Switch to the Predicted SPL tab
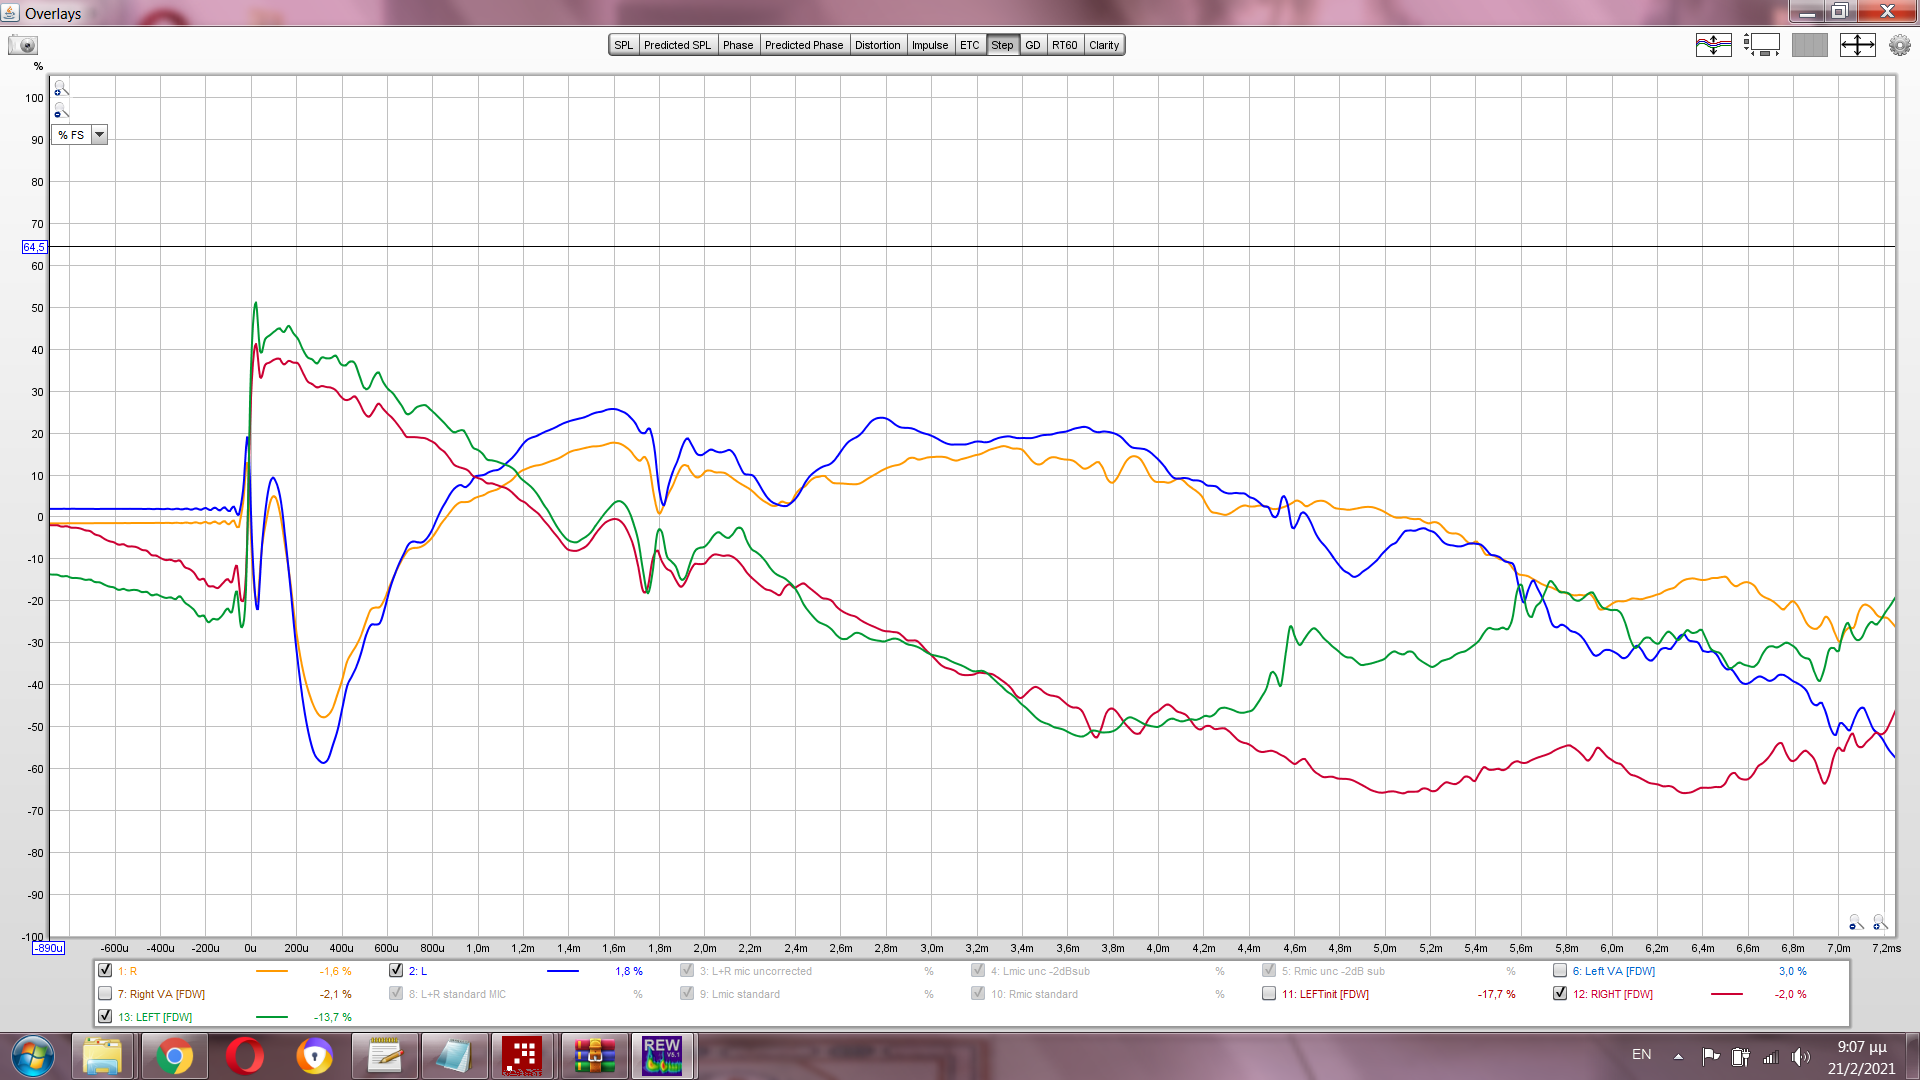This screenshot has width=1920, height=1080. coord(677,45)
